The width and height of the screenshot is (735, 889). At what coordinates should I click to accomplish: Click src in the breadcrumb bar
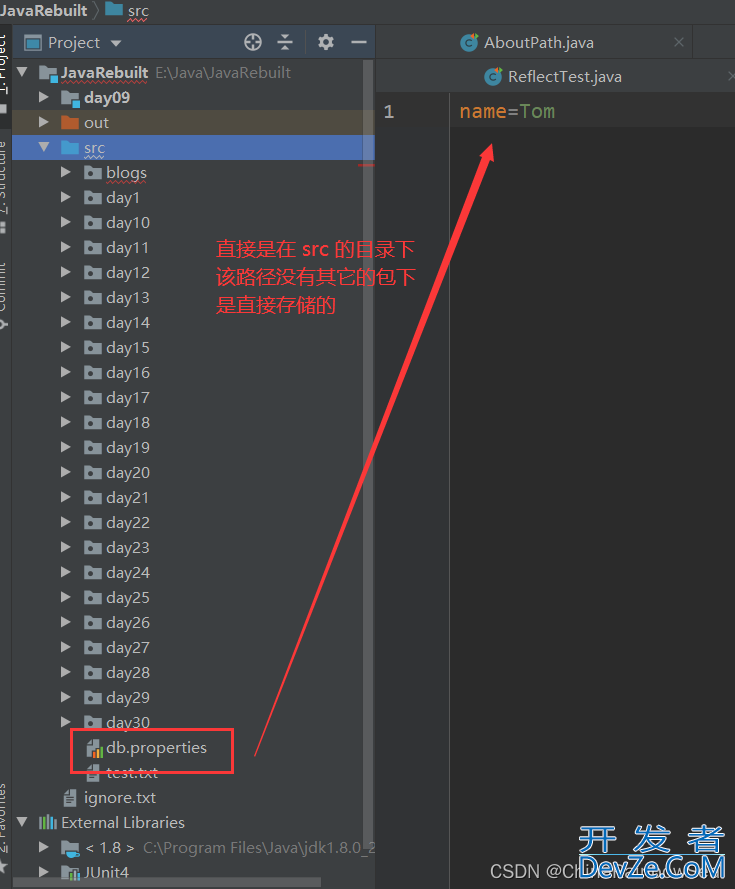coord(138,11)
